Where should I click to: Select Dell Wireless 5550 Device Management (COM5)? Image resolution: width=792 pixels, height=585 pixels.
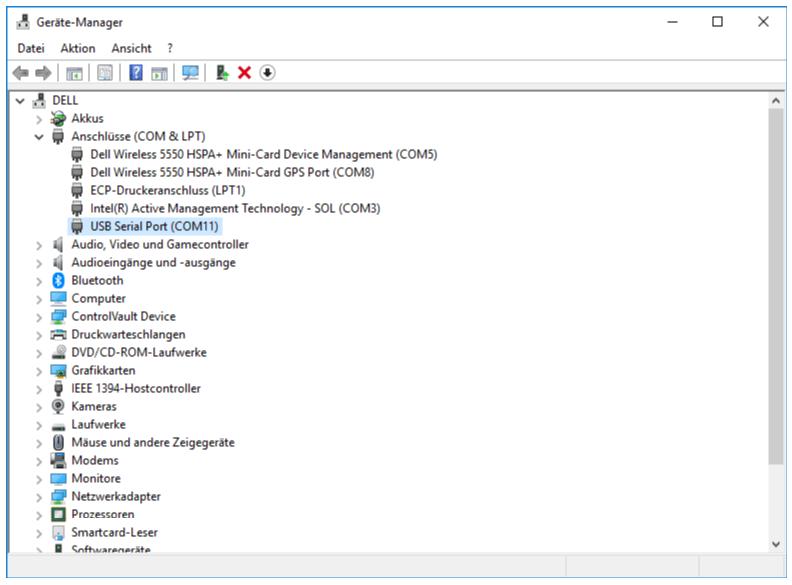pos(264,154)
